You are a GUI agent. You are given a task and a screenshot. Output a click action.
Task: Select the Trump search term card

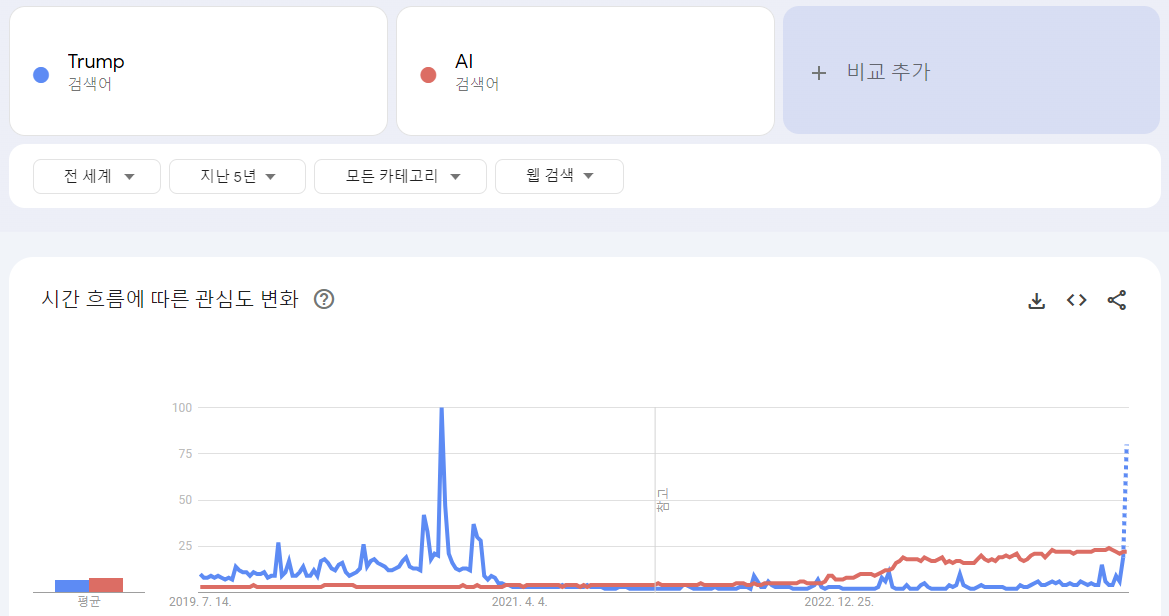coord(198,71)
